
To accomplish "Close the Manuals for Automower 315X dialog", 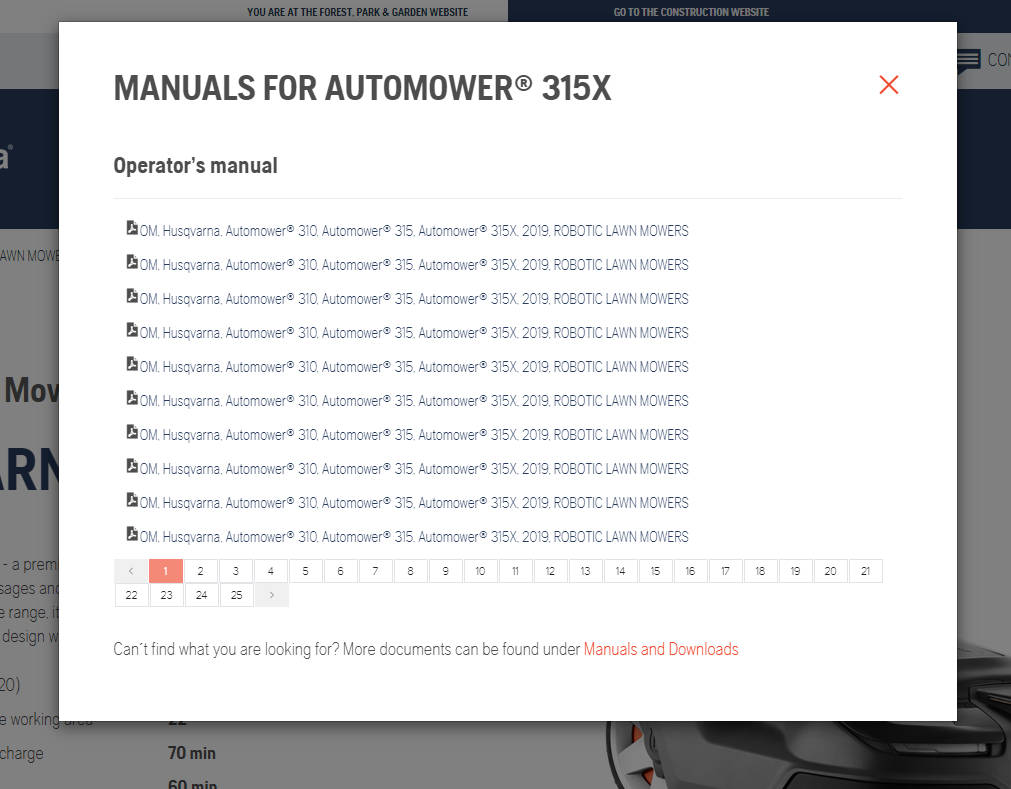I will coord(888,85).
